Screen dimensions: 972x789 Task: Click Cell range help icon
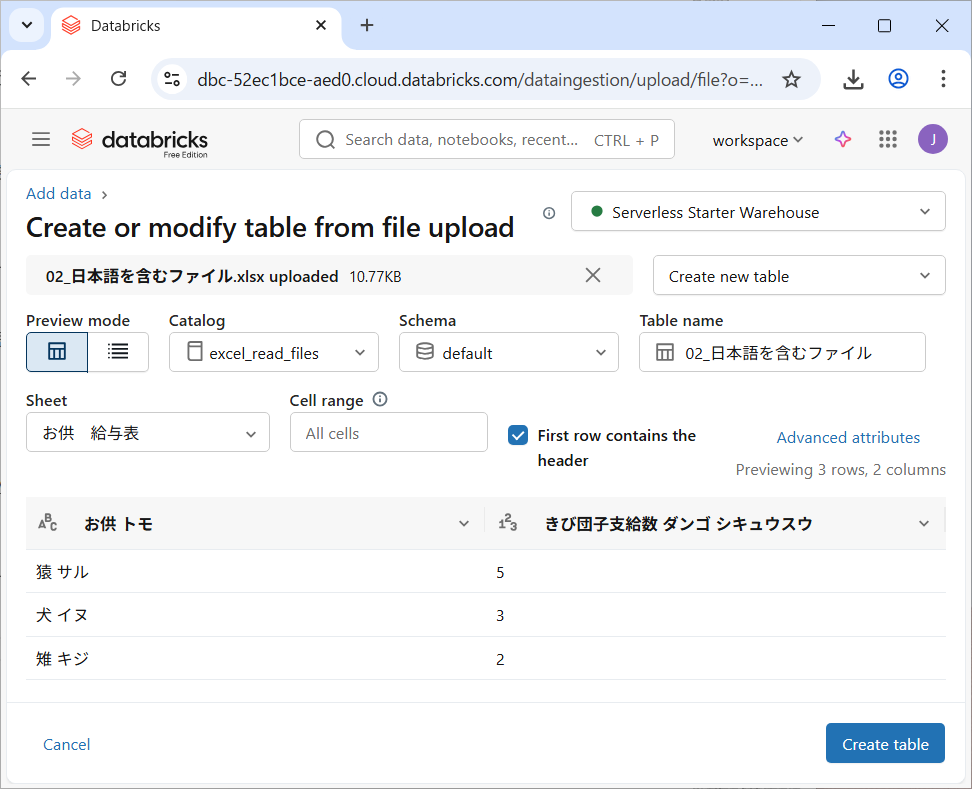[x=380, y=400]
